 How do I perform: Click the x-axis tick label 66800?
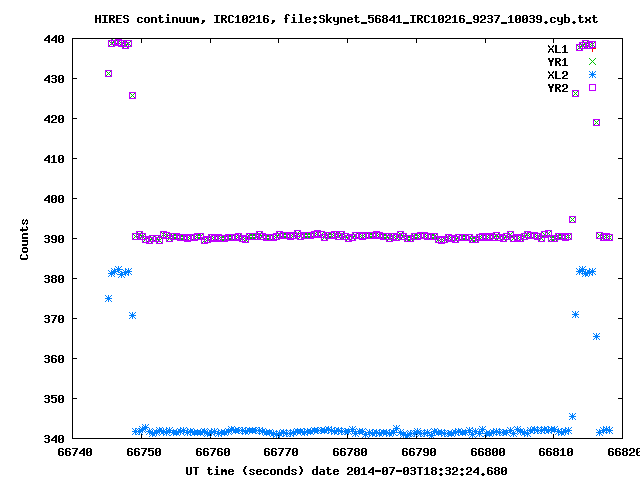[488, 452]
